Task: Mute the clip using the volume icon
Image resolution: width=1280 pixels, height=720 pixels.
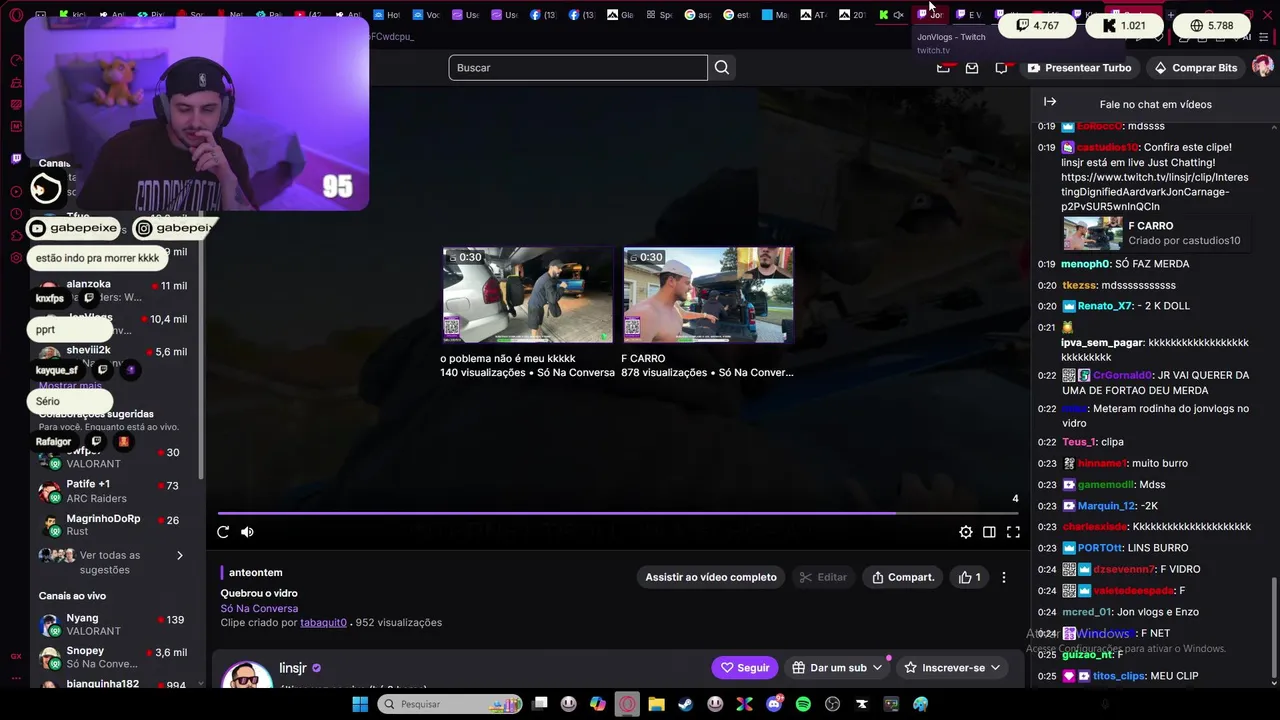Action: tap(247, 532)
